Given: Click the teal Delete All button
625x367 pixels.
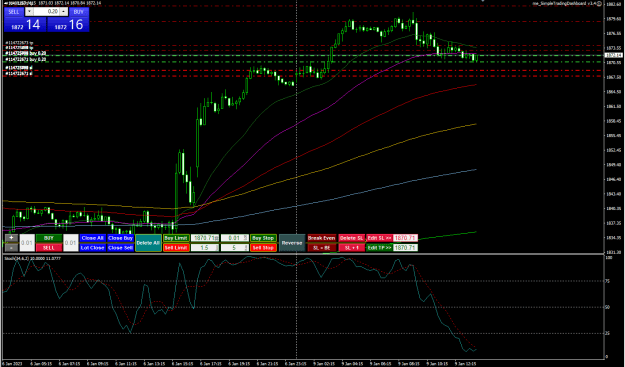Looking at the screenshot, I should point(148,243).
